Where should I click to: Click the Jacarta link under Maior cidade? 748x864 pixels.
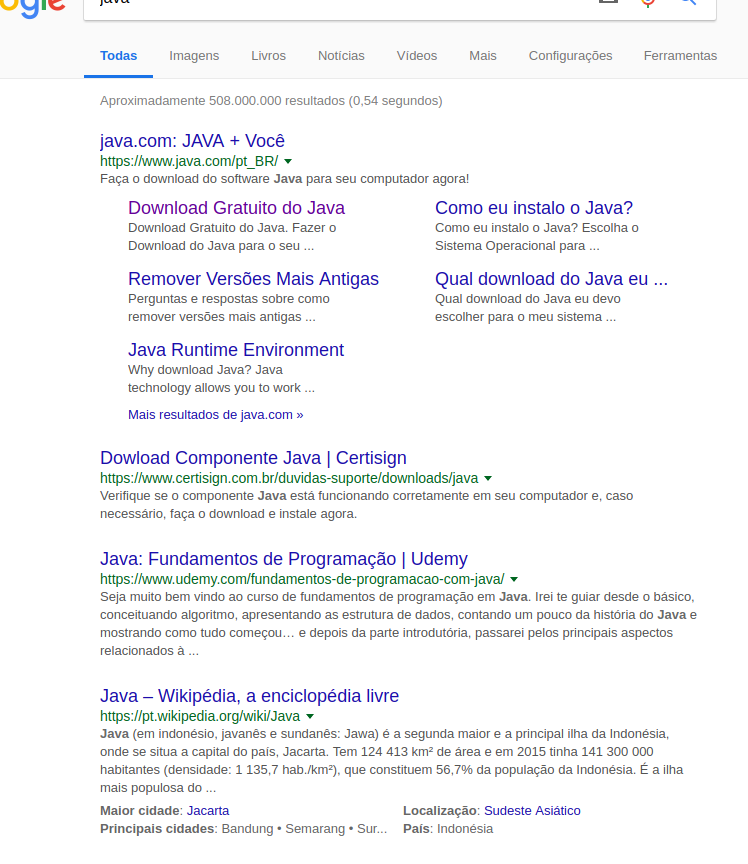pos(208,811)
